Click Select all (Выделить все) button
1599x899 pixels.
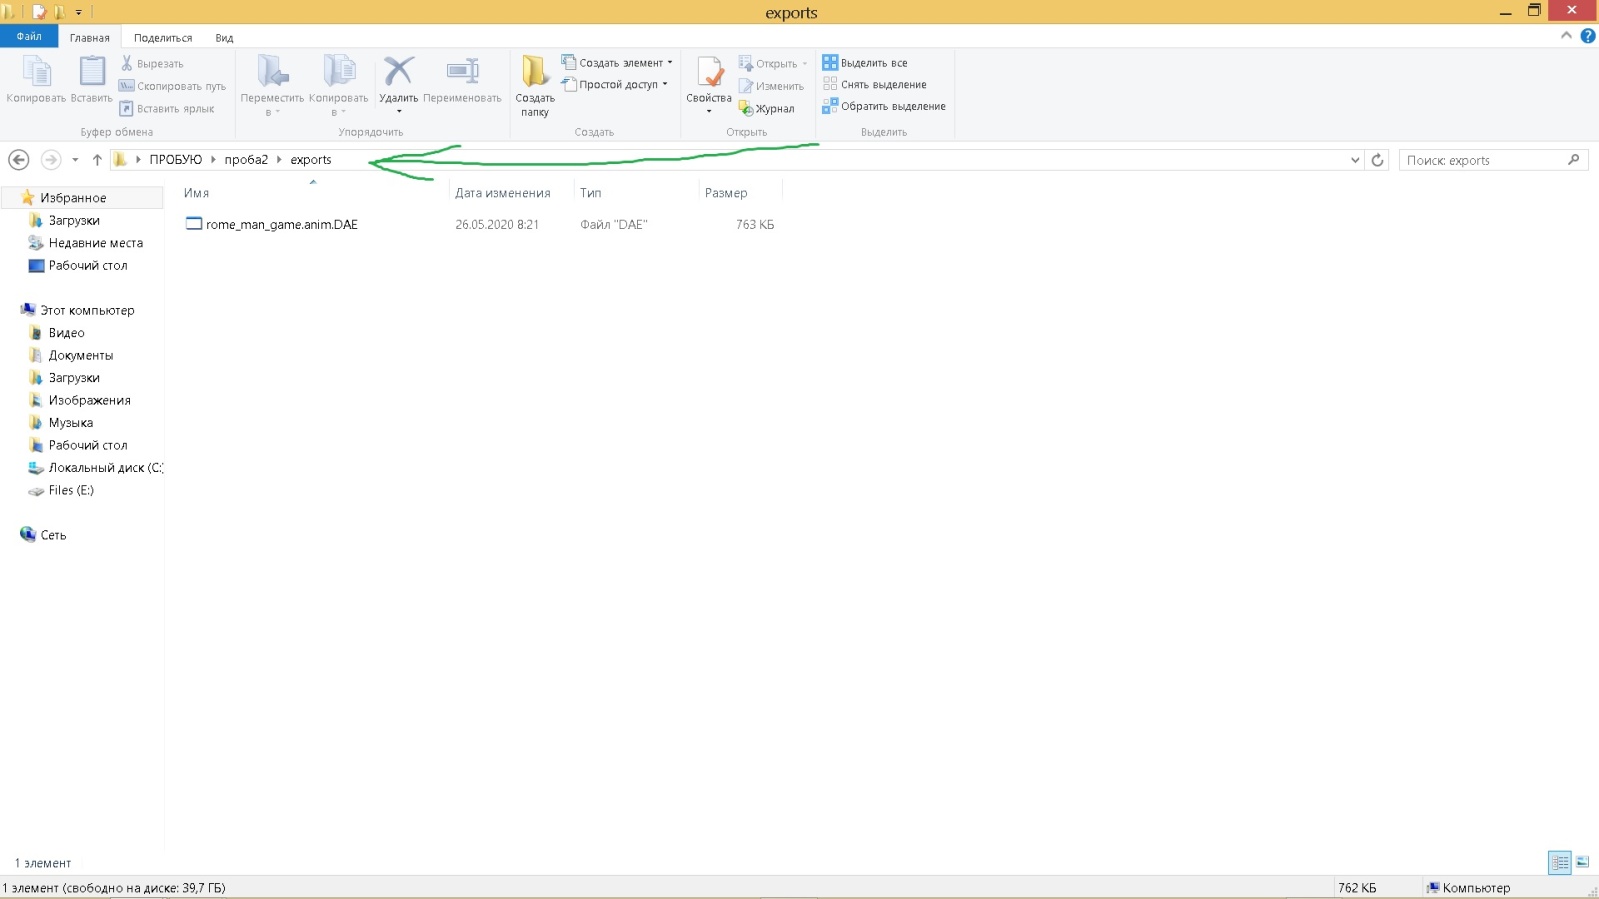865,63
